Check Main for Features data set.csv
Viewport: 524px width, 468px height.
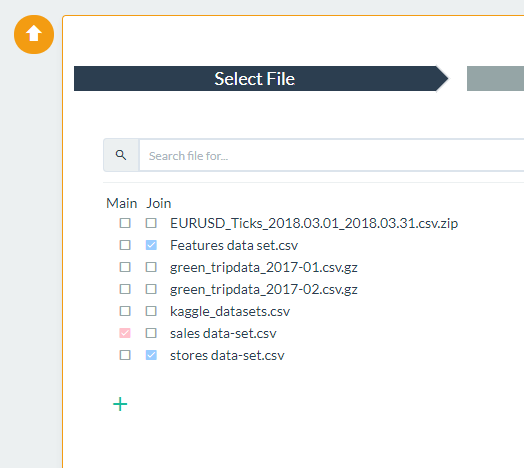click(x=125, y=245)
